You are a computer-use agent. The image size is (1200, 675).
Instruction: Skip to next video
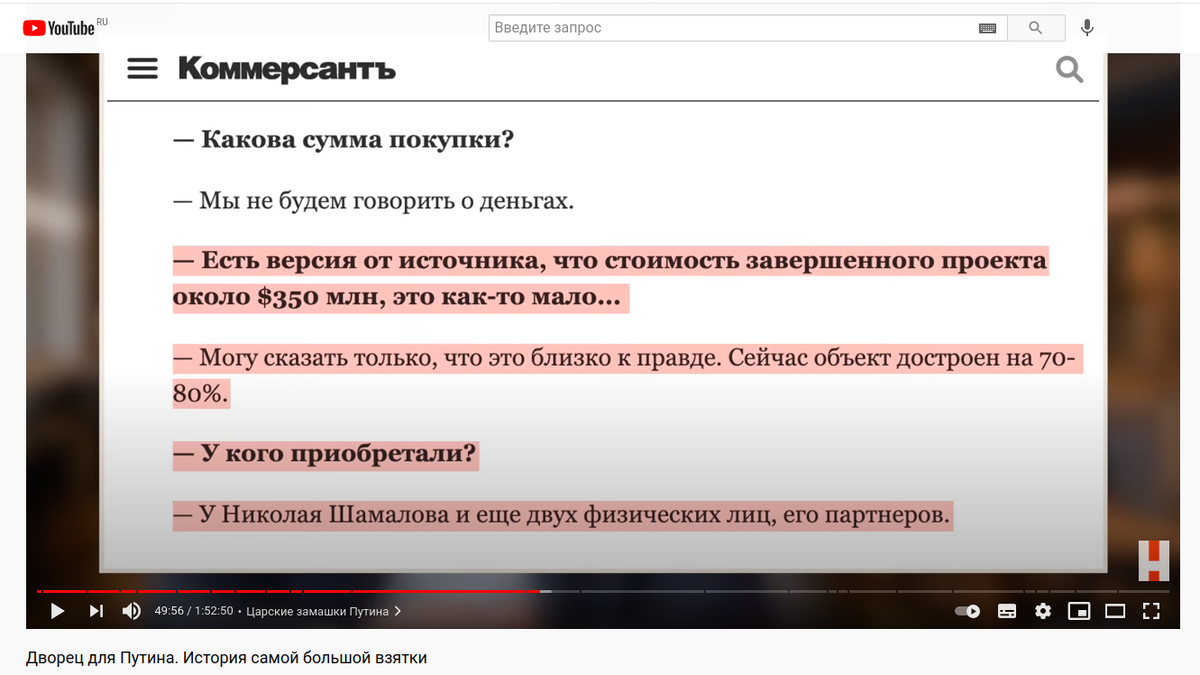point(96,611)
